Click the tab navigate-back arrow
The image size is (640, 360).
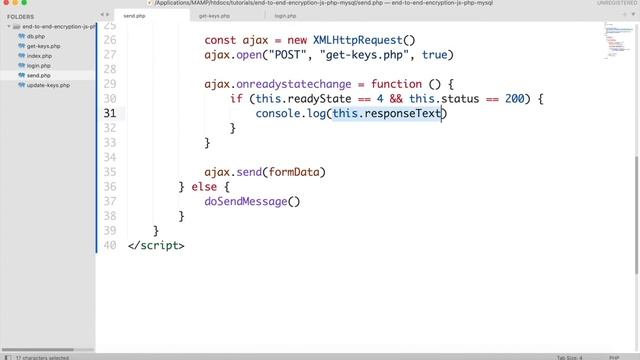102,15
